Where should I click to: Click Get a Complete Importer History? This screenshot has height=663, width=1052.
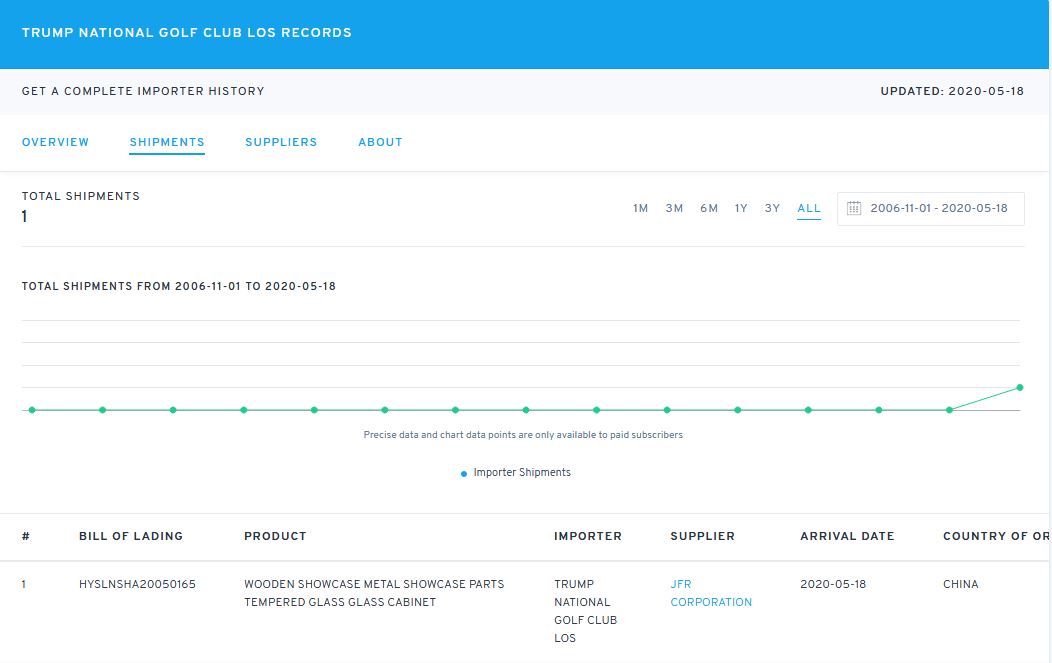point(143,91)
